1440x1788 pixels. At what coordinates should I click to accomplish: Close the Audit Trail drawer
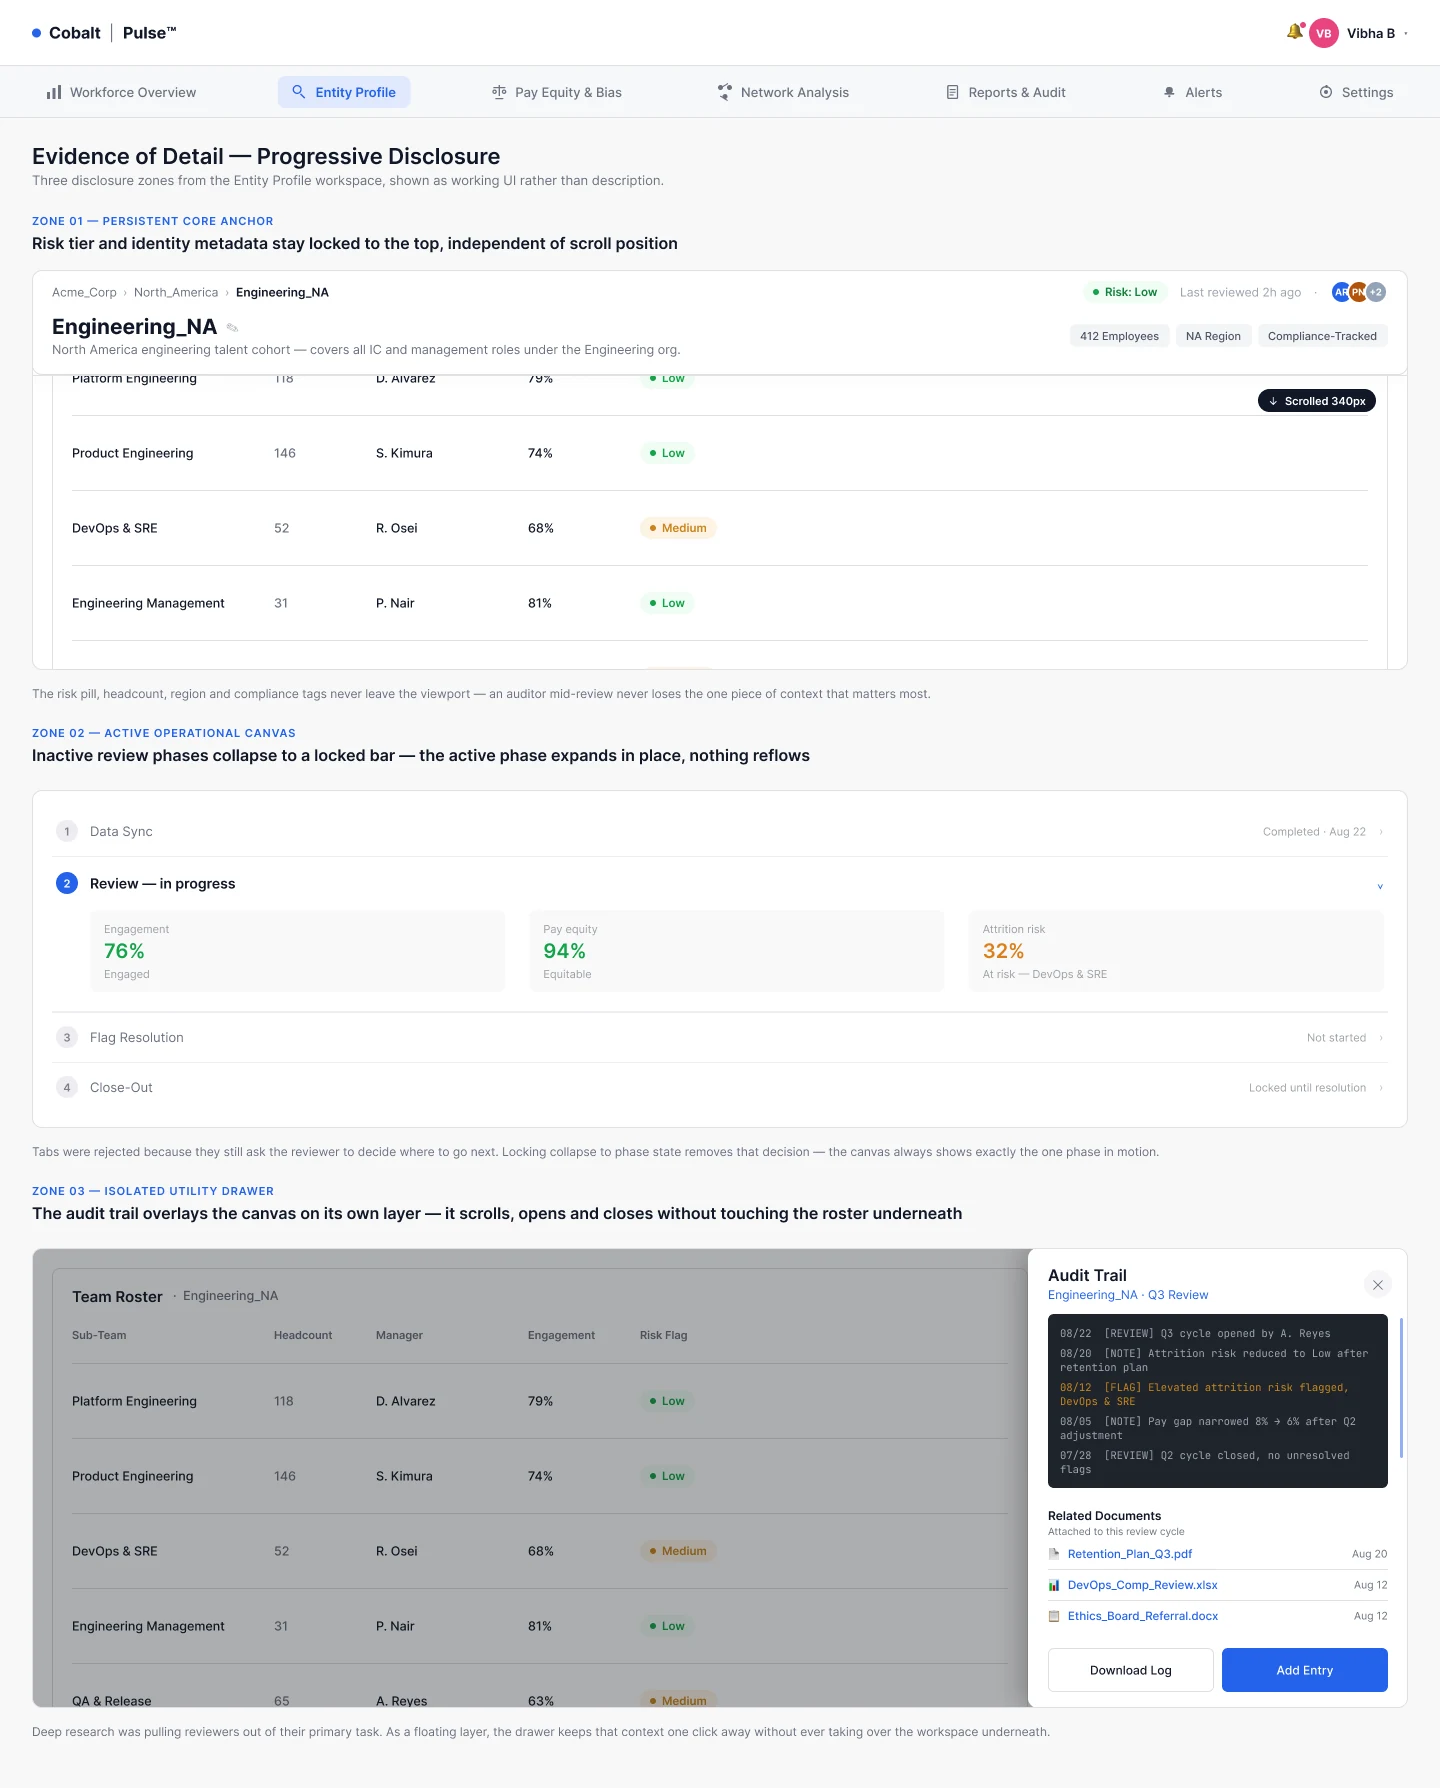1377,1285
